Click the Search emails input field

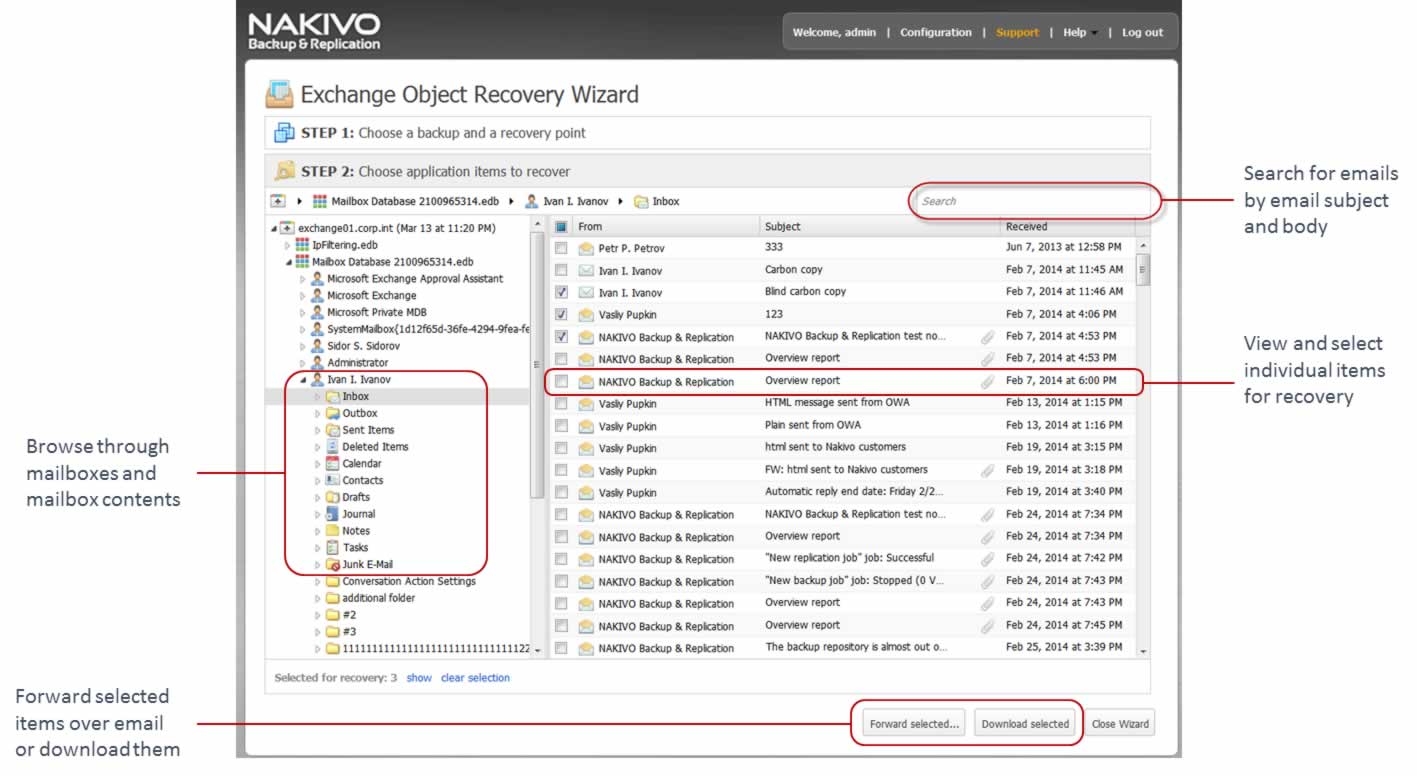tap(1035, 201)
